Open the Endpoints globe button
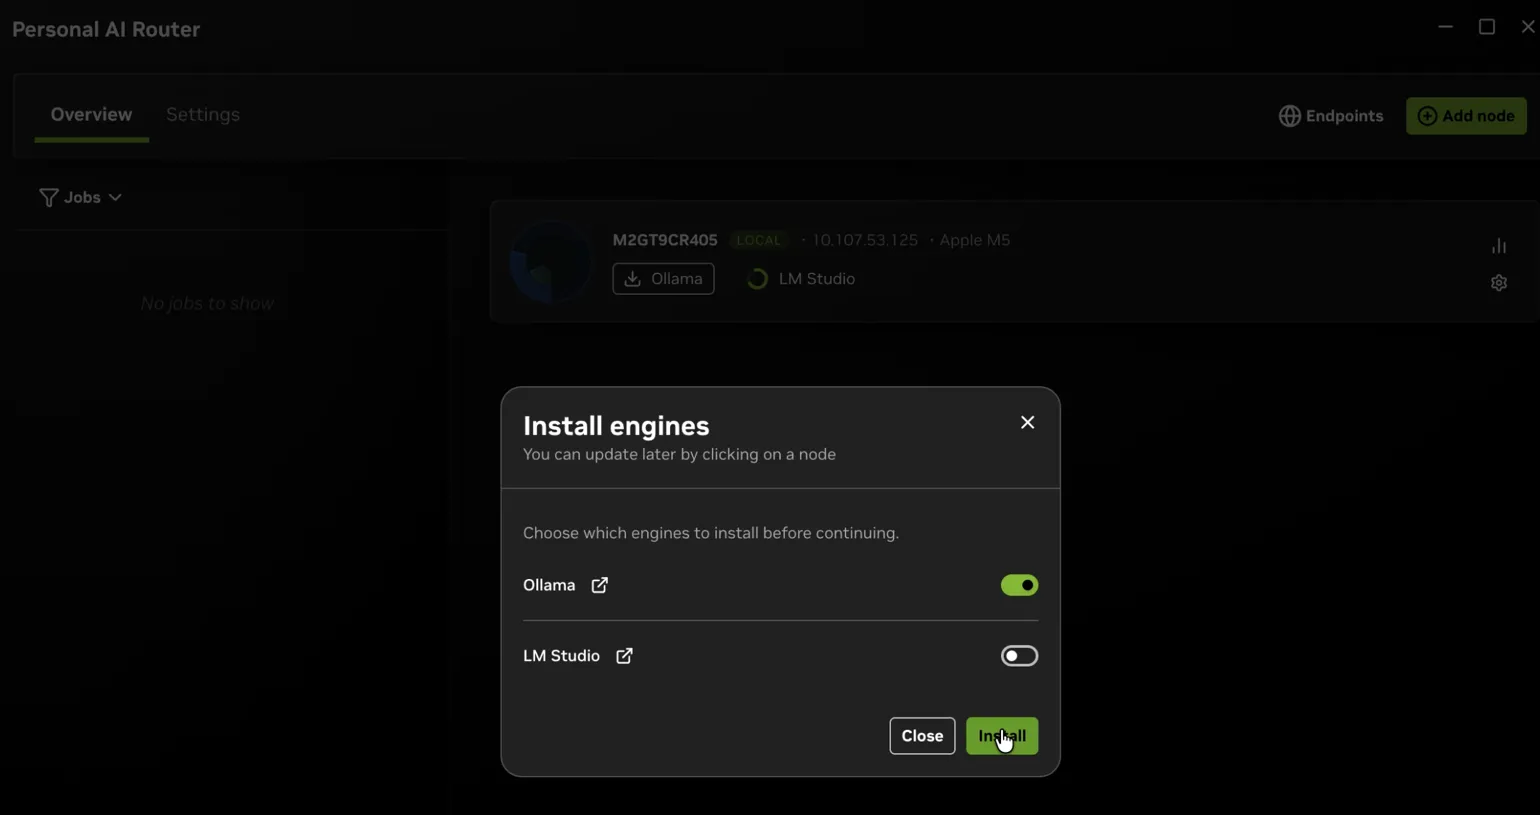Viewport: 1540px width, 815px height. point(1331,116)
